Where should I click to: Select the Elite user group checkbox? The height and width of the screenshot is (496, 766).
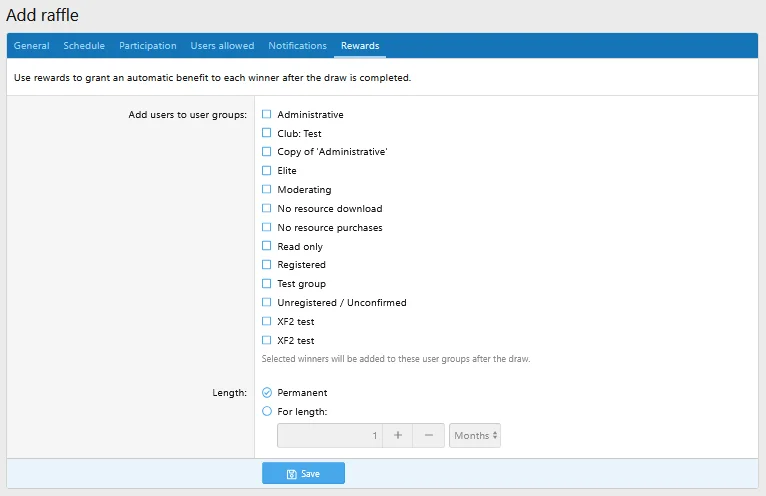[266, 171]
